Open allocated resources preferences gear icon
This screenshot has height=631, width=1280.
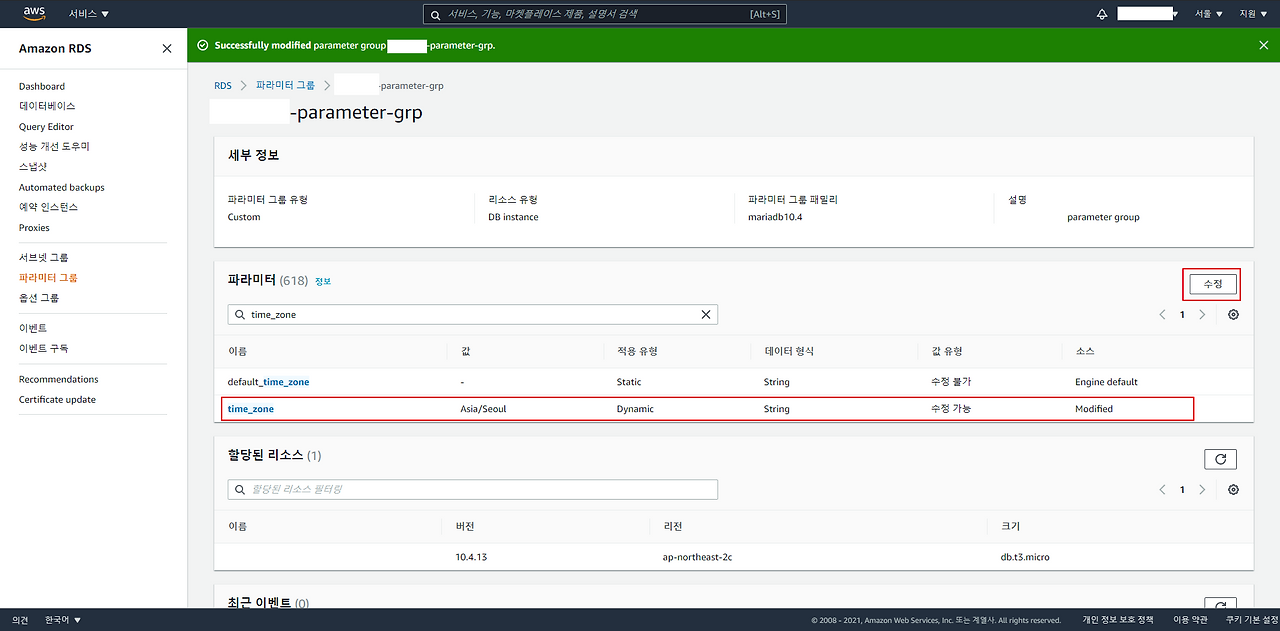1232,489
